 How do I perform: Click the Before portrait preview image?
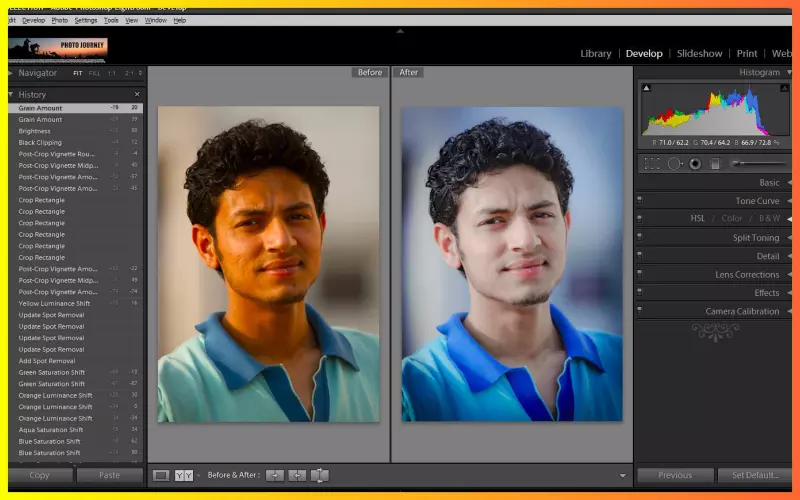[268, 264]
